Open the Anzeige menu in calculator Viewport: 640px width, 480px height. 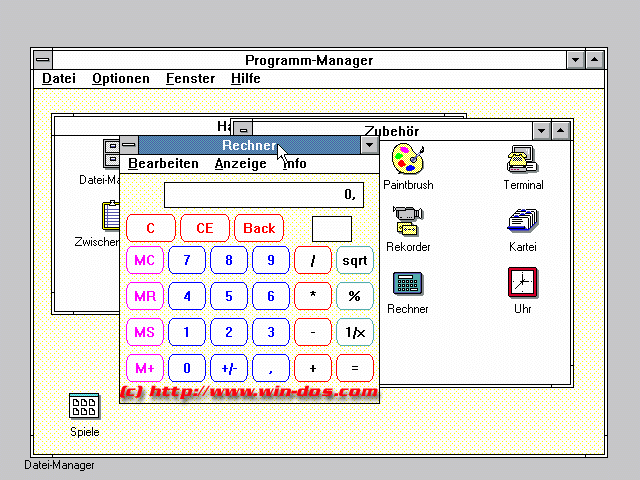pyautogui.click(x=240, y=164)
